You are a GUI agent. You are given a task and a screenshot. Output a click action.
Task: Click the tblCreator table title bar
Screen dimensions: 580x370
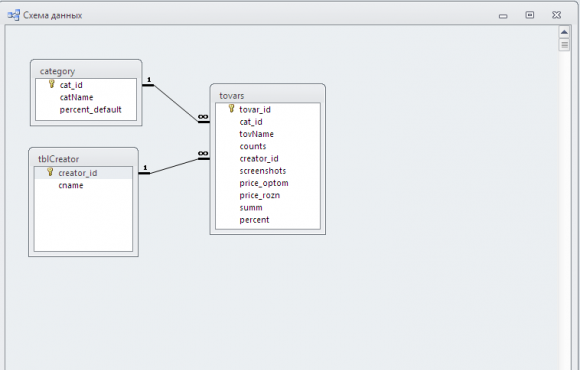tap(83, 159)
